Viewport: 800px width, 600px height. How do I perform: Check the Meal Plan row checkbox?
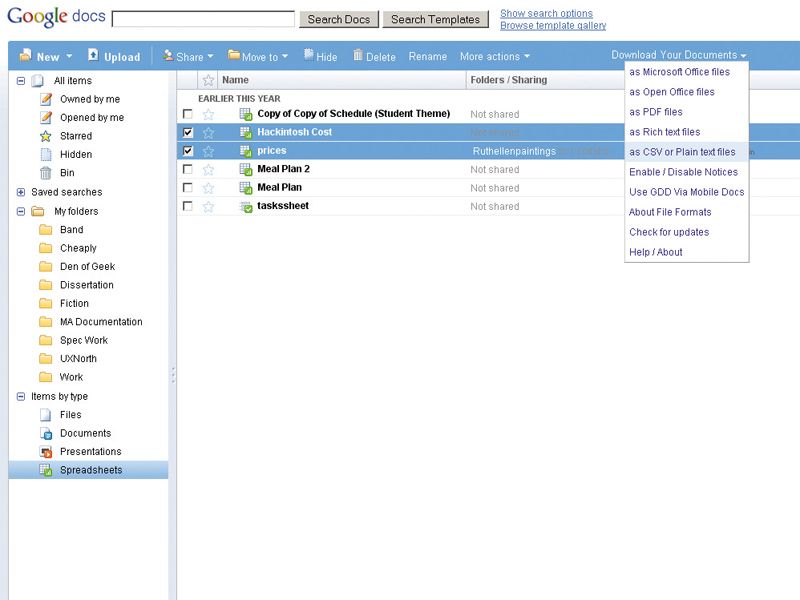(188, 188)
